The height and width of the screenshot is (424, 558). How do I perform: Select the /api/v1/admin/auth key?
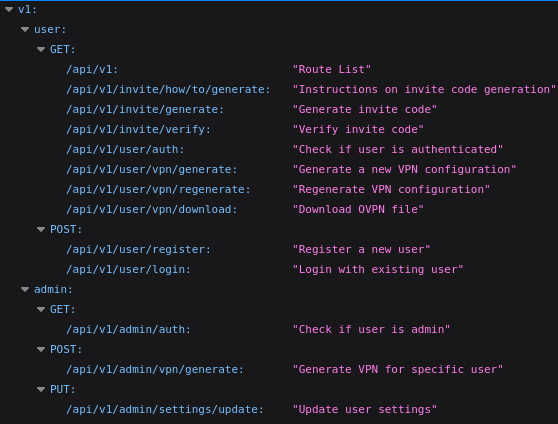pyautogui.click(x=128, y=329)
